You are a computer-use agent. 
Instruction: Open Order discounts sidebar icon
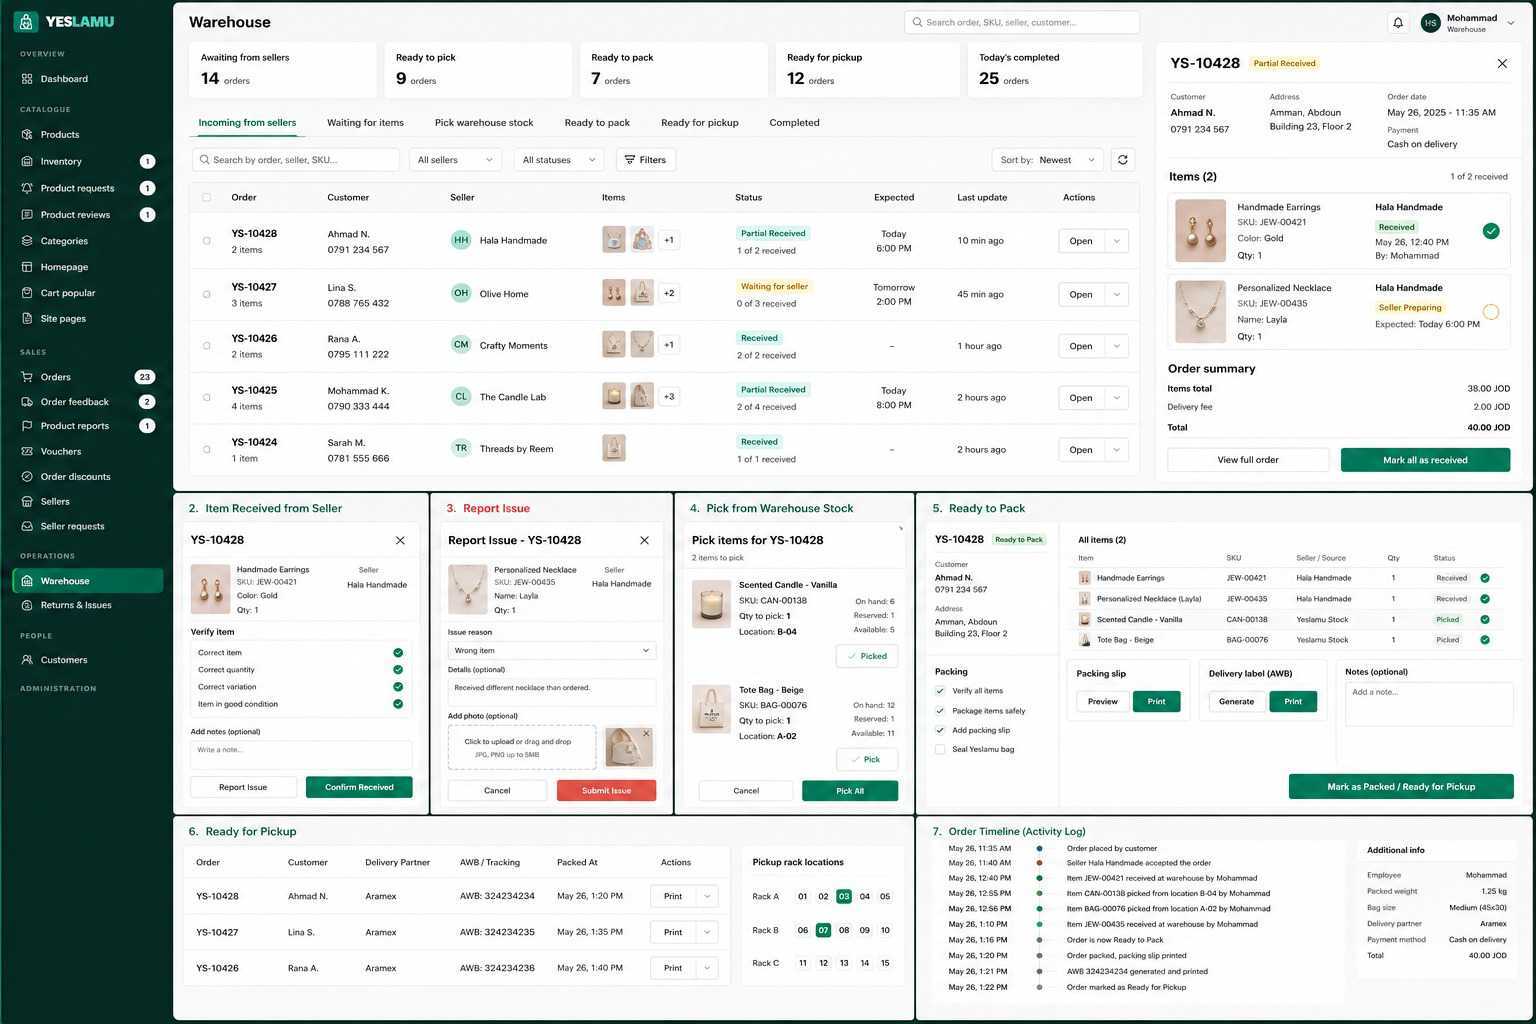(x=27, y=477)
